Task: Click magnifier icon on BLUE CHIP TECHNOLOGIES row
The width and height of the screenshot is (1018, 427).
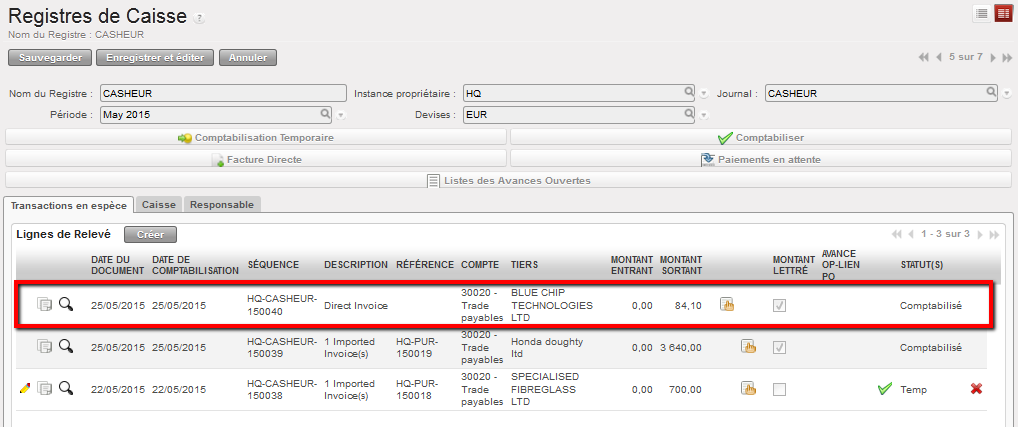Action: coord(66,304)
